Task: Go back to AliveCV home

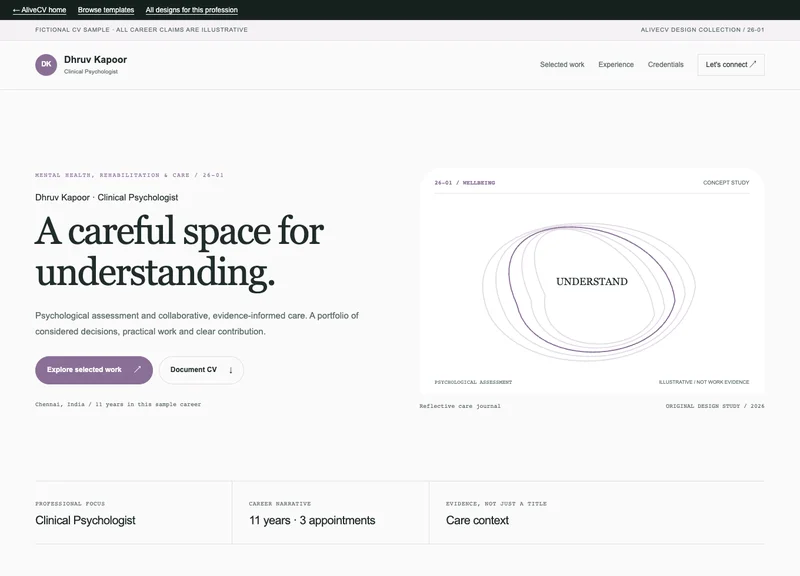Action: (39, 10)
